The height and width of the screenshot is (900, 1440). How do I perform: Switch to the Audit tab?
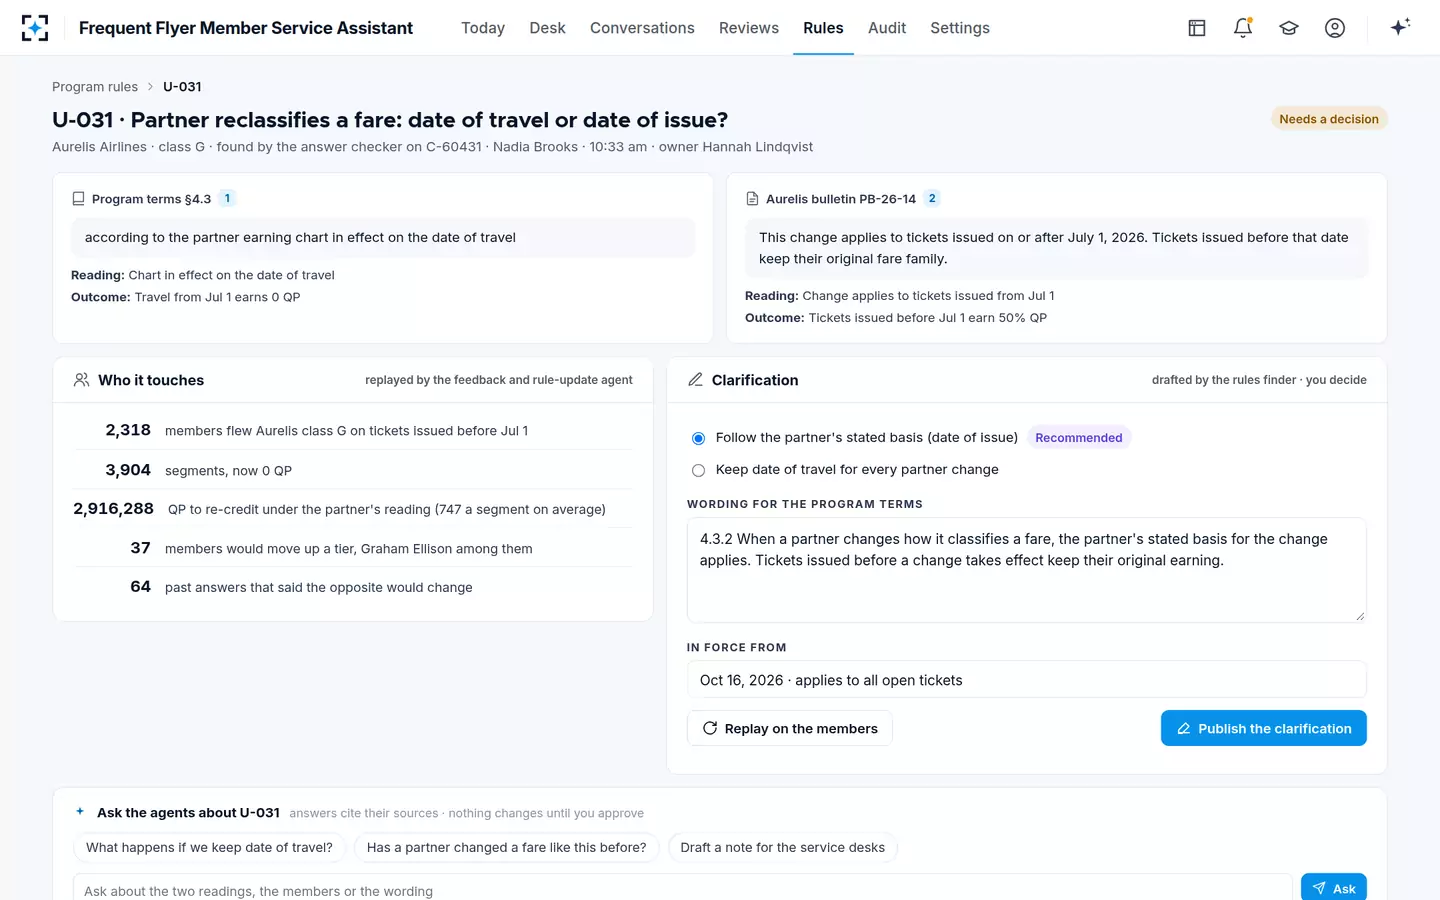[887, 28]
